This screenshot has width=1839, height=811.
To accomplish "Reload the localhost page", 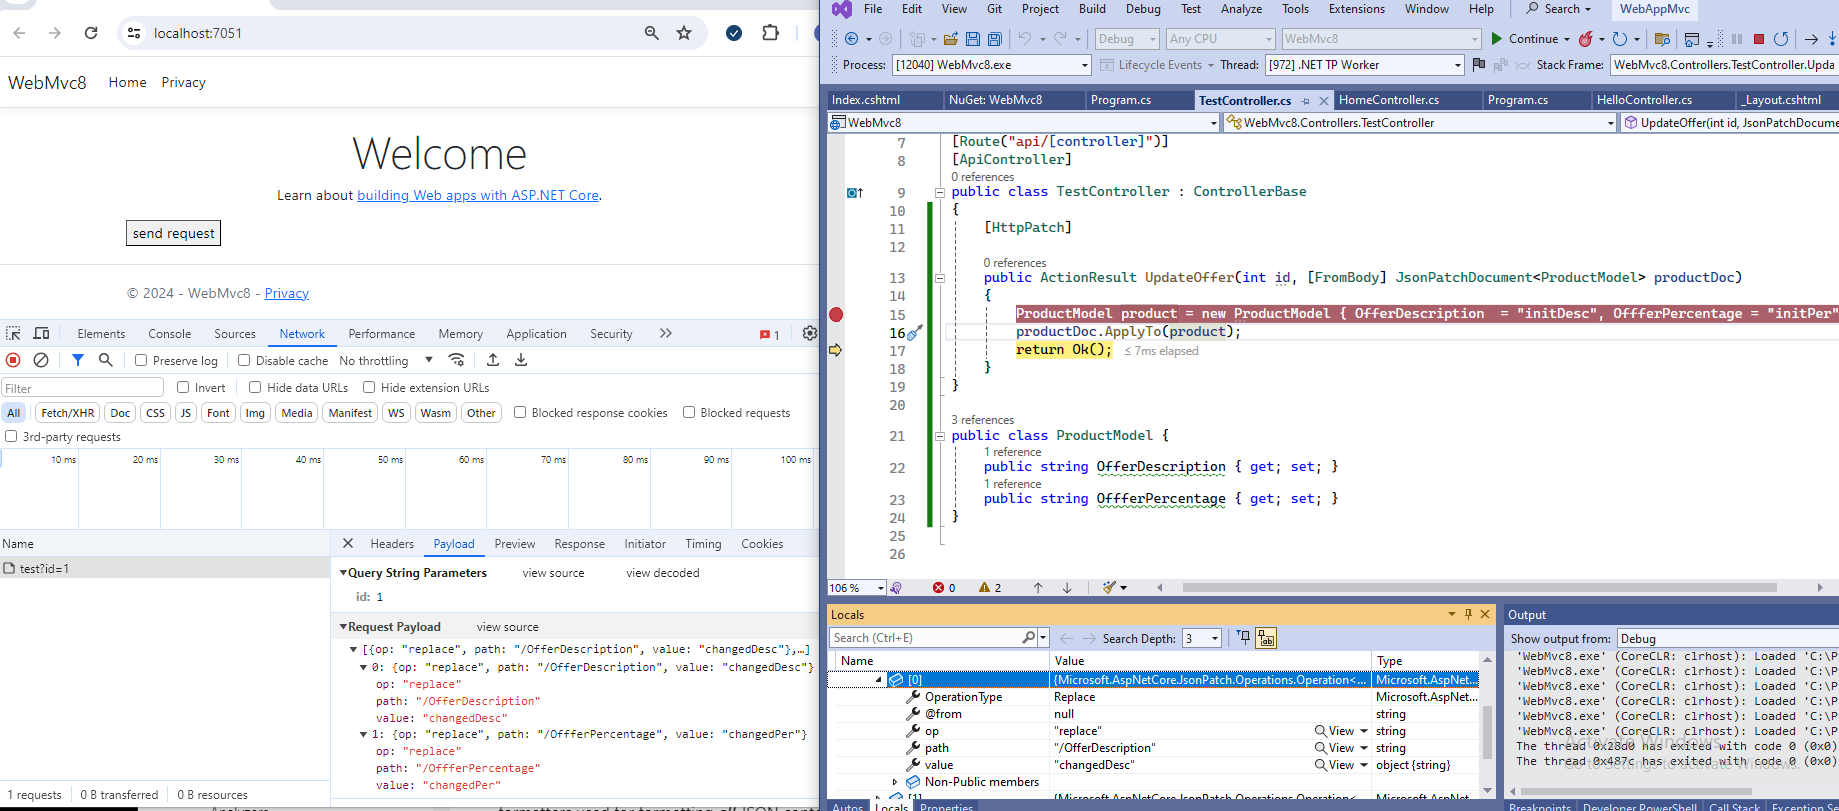I will click(x=91, y=33).
